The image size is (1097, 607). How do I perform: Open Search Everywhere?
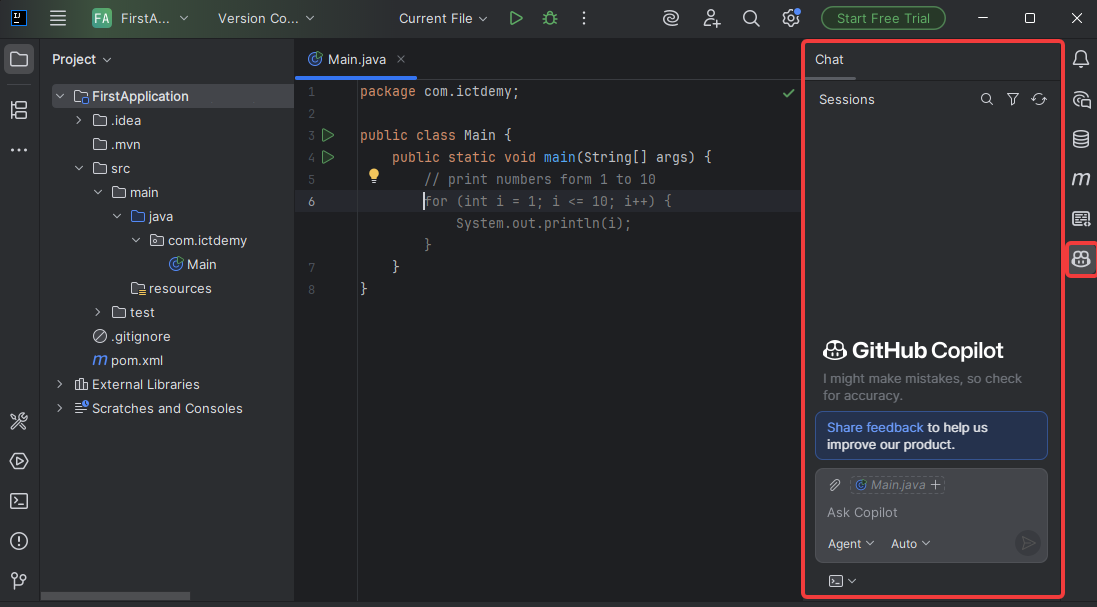click(751, 18)
